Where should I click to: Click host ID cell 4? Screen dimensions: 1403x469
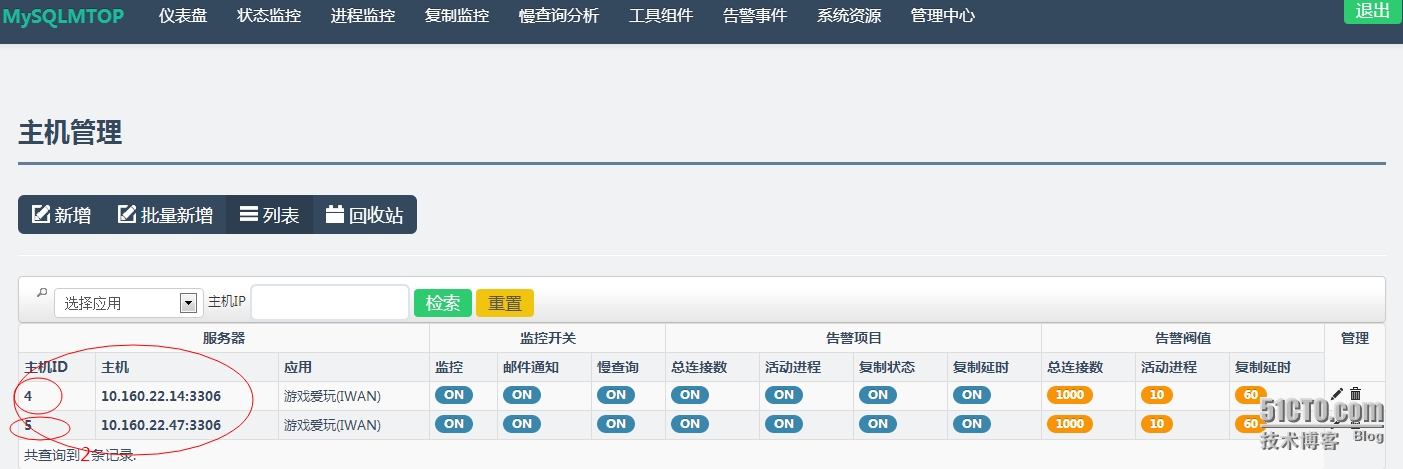(x=57, y=396)
